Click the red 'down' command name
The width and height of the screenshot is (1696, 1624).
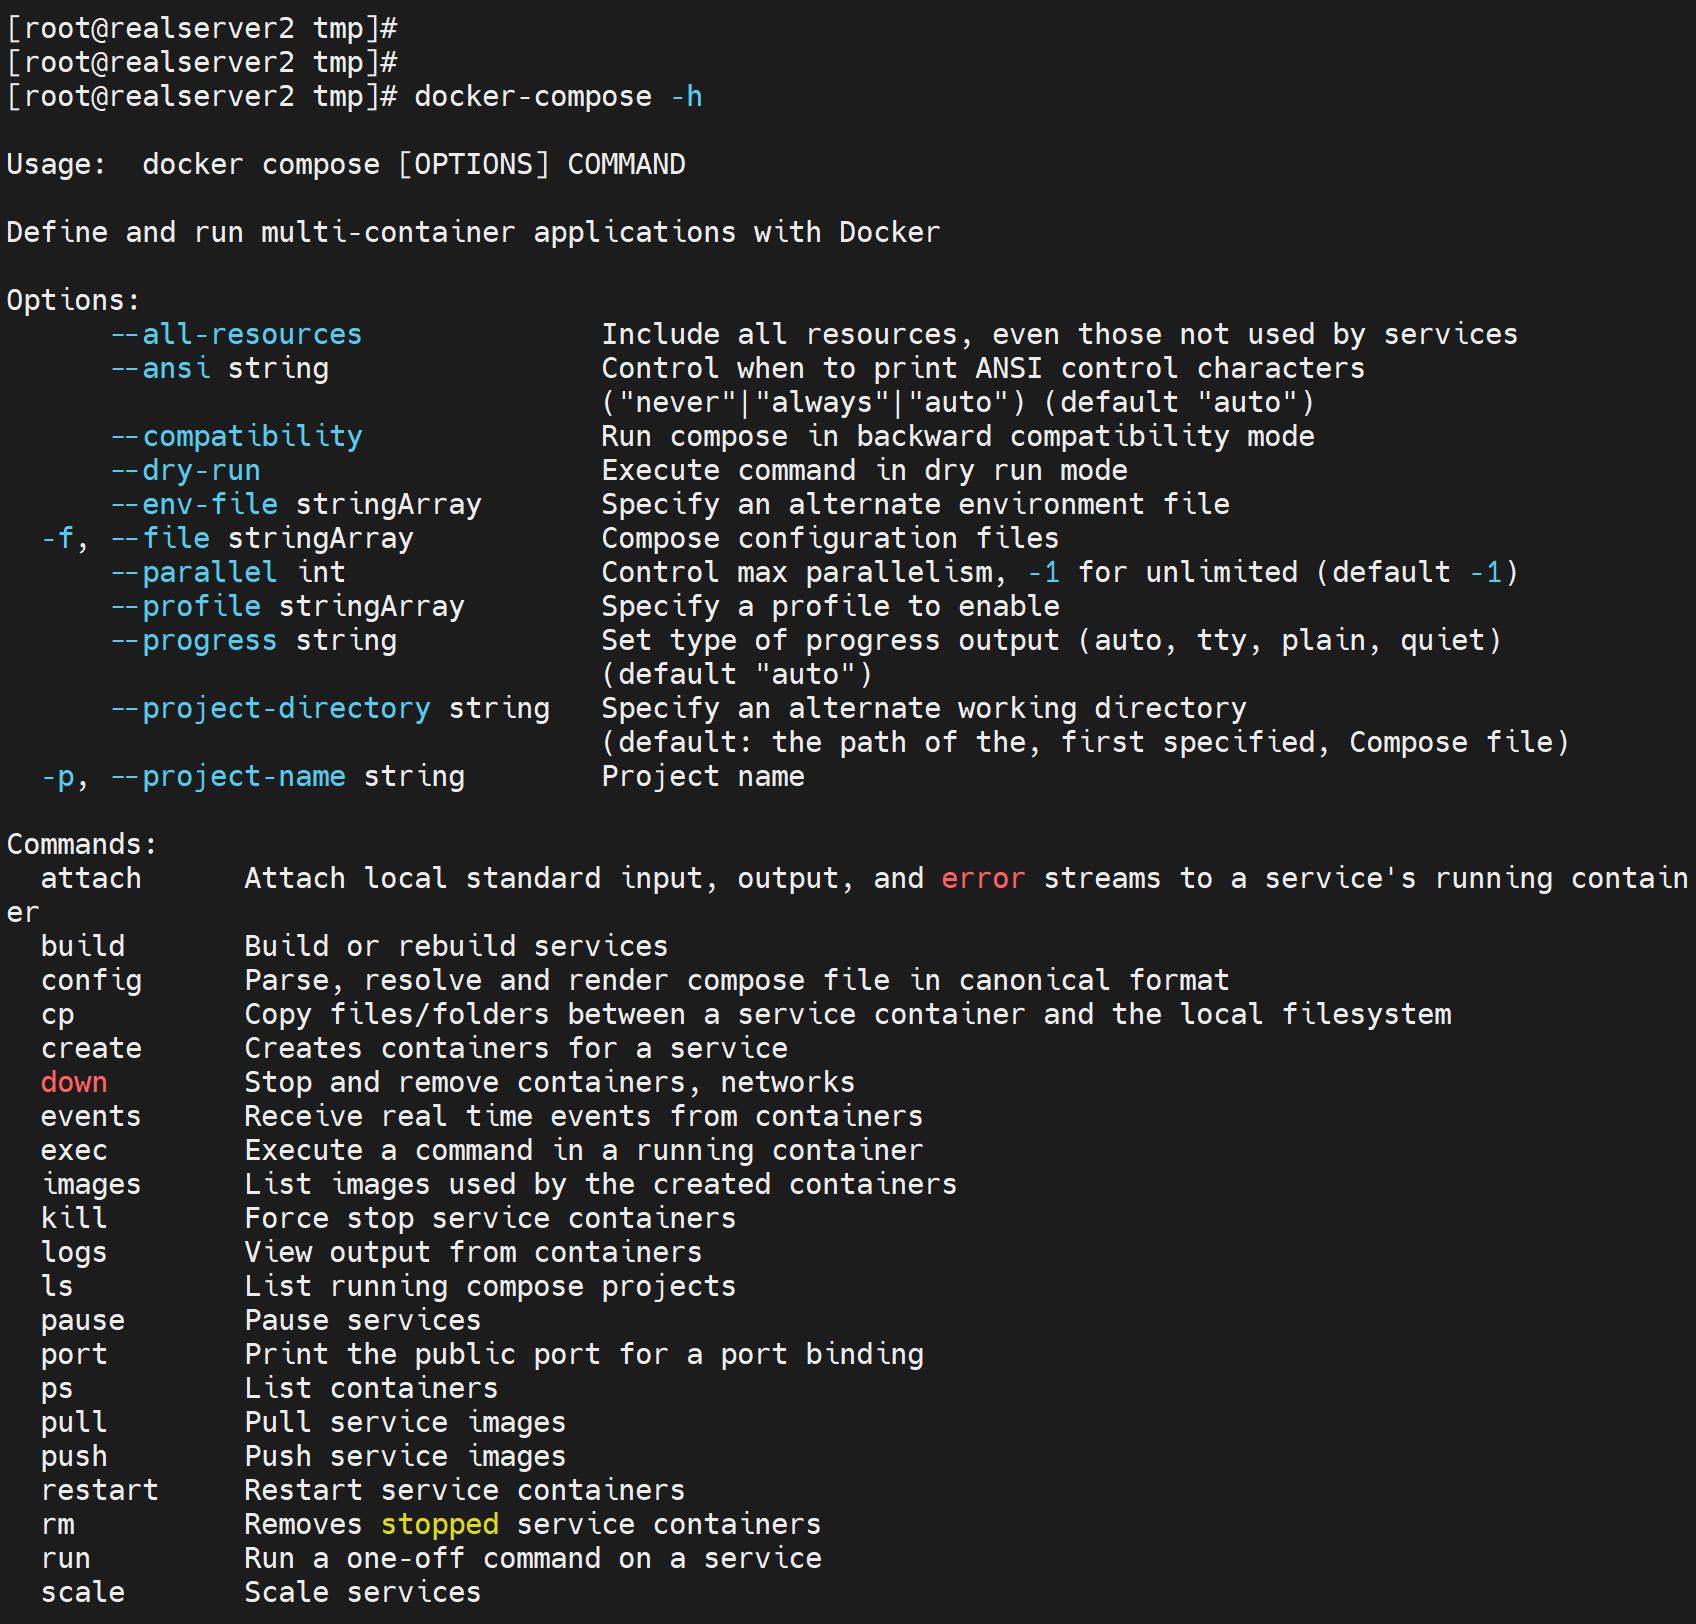[x=74, y=1082]
